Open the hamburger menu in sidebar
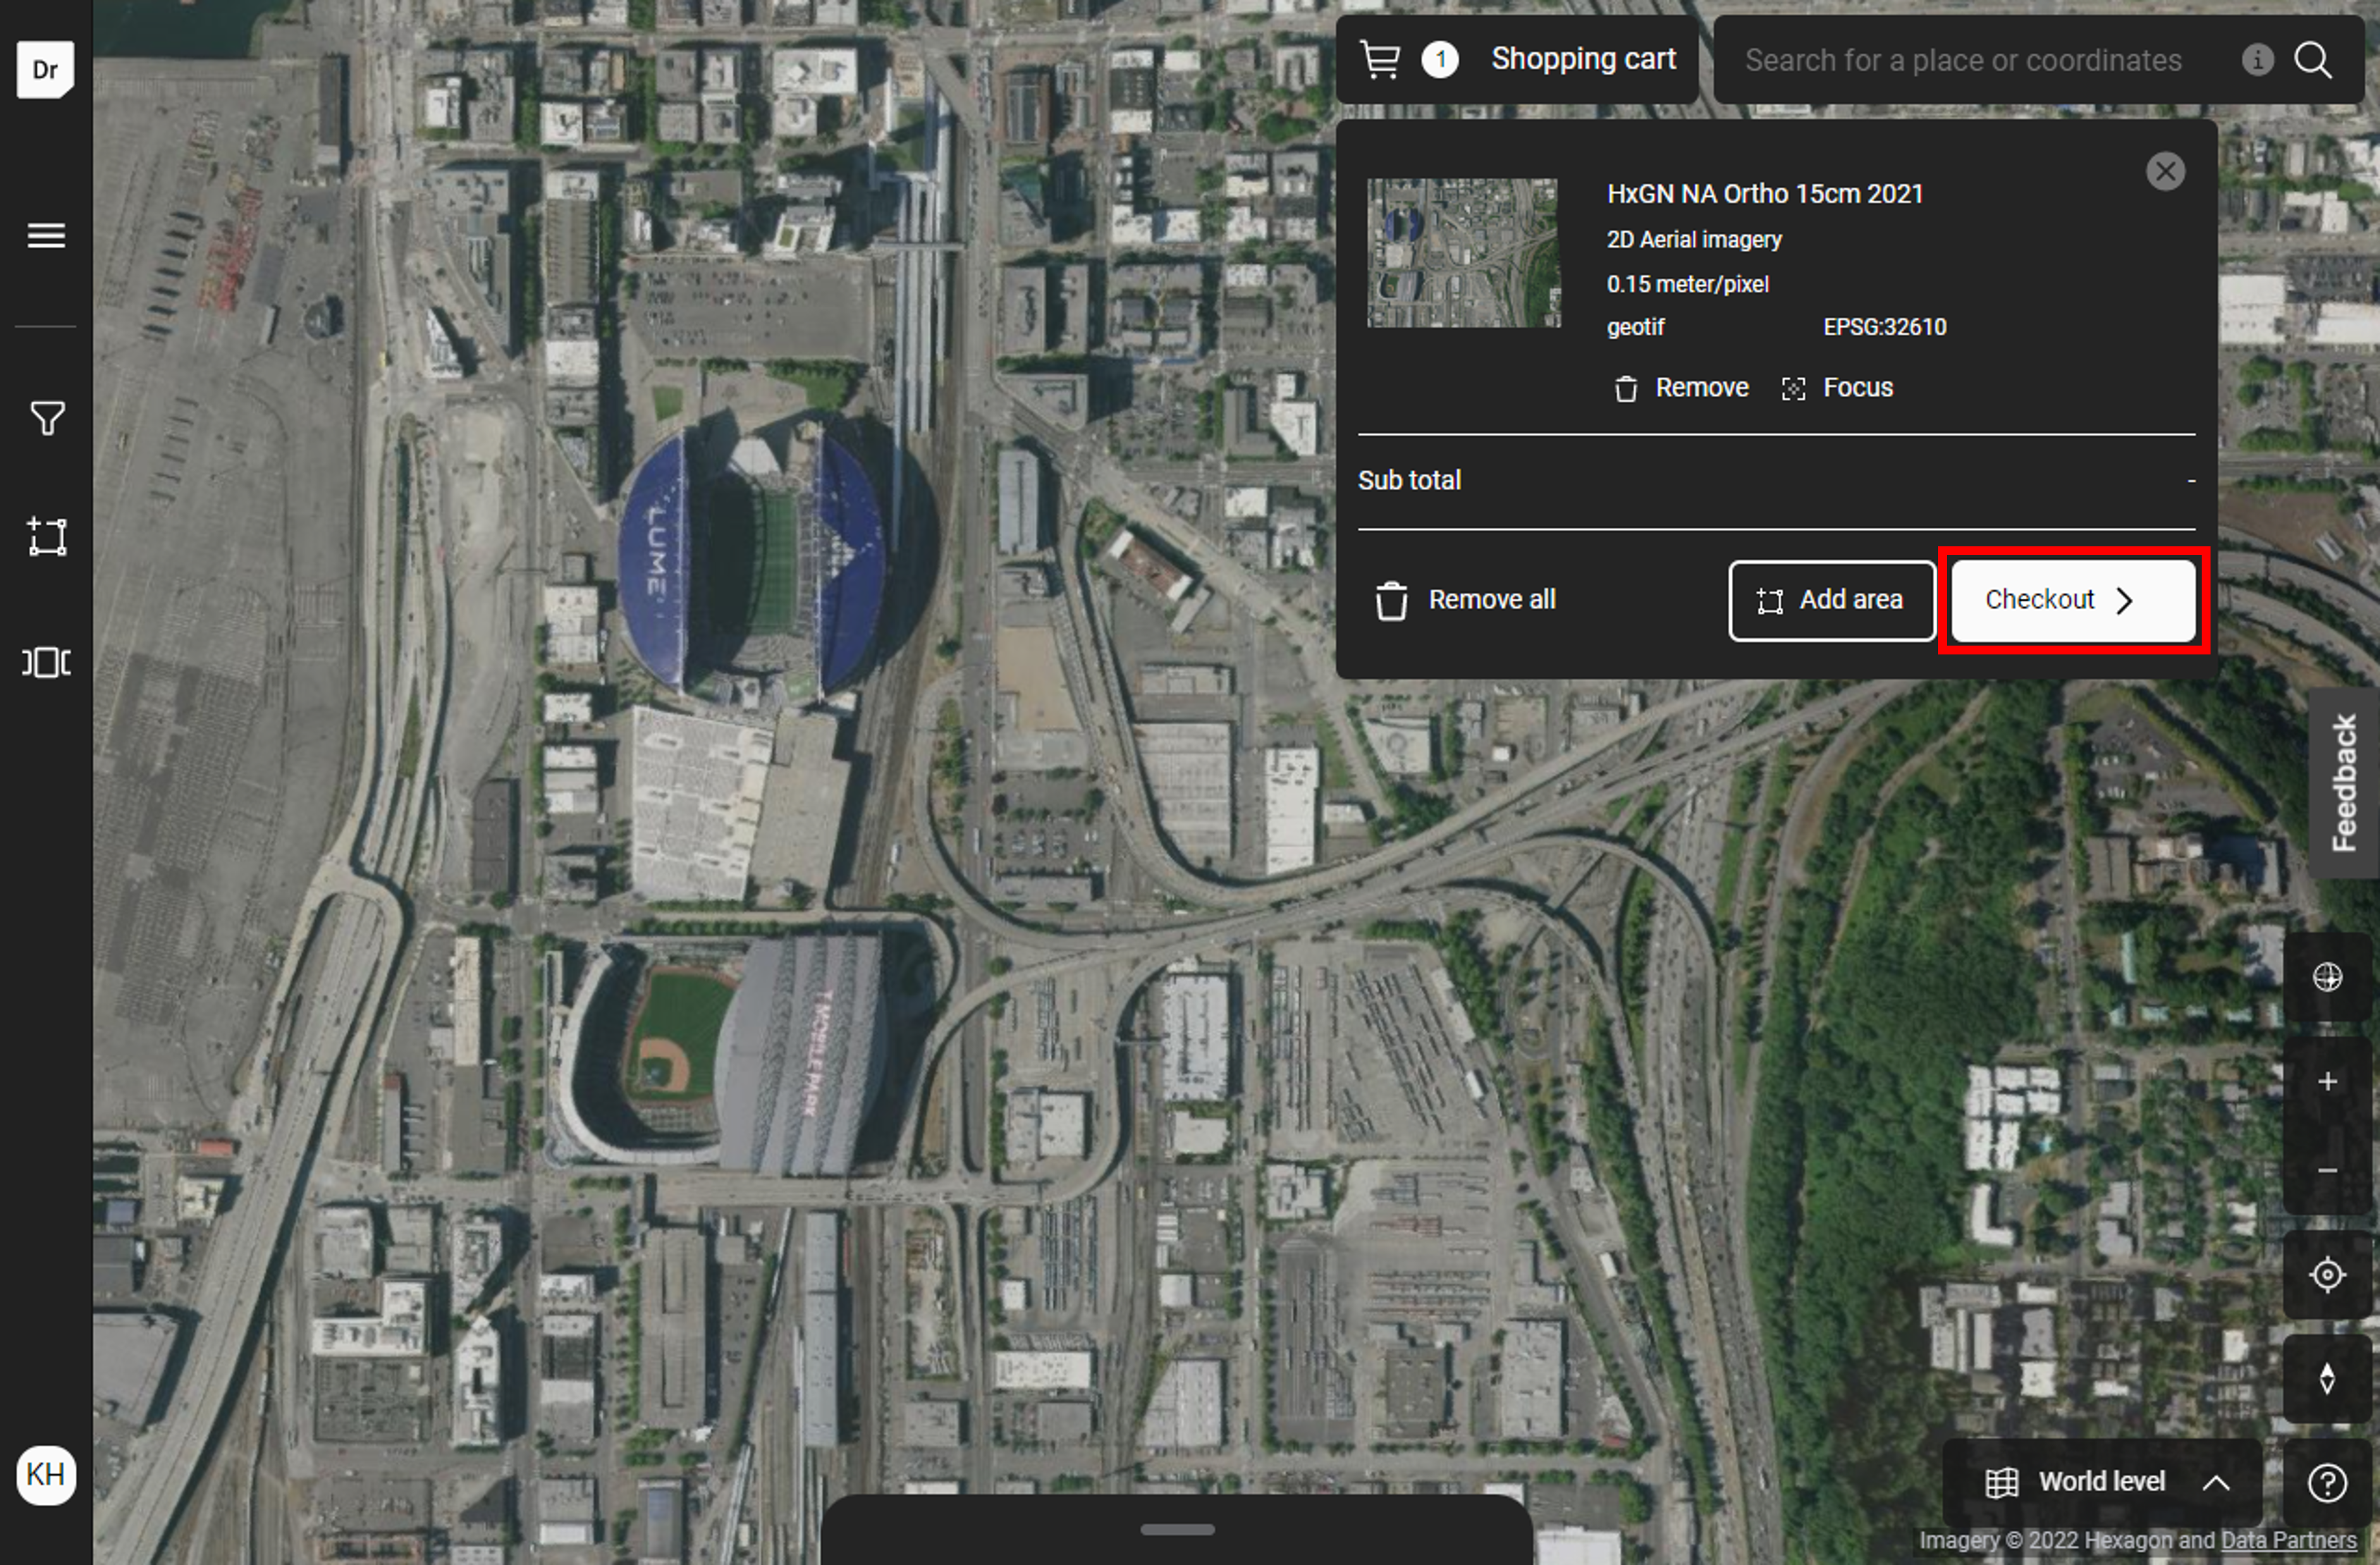The image size is (2380, 1565). click(x=46, y=236)
